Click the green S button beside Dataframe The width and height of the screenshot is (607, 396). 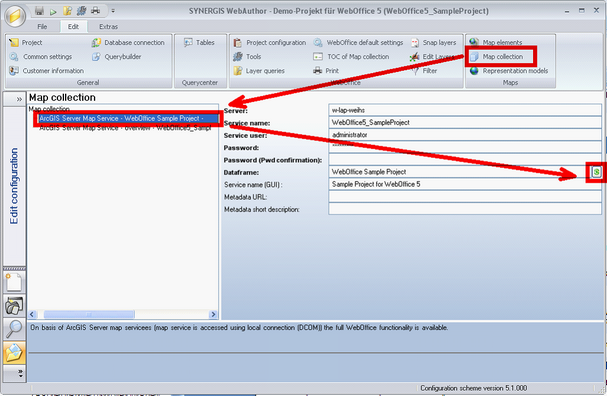point(597,172)
